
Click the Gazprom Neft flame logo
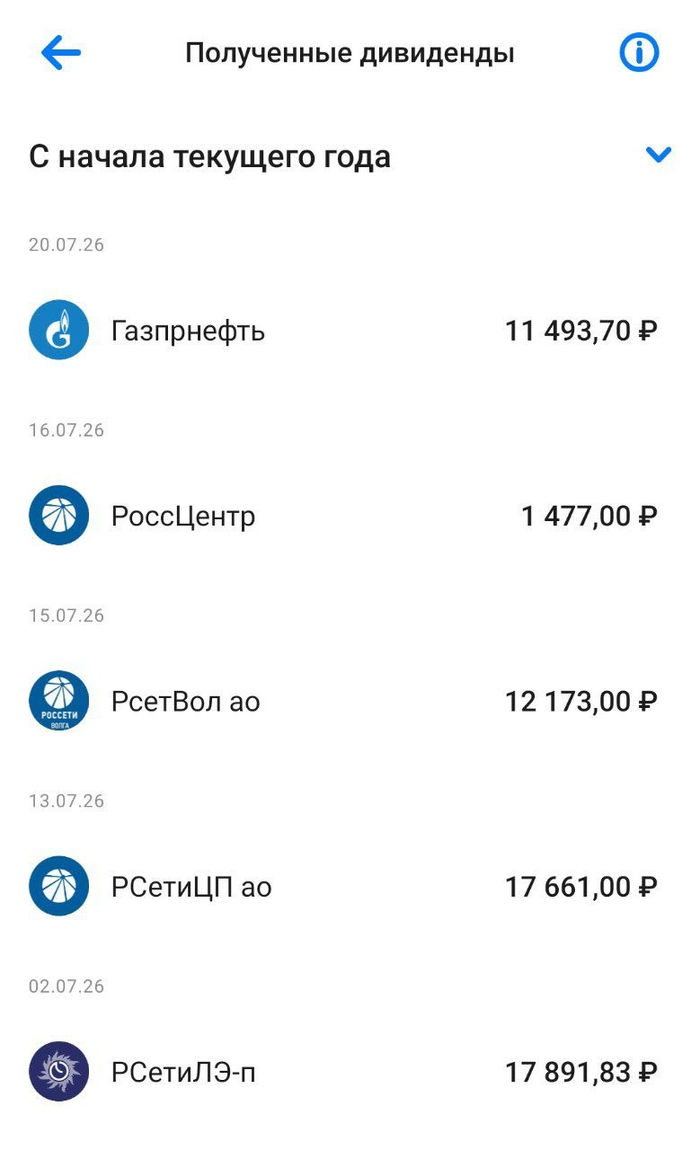click(x=59, y=330)
